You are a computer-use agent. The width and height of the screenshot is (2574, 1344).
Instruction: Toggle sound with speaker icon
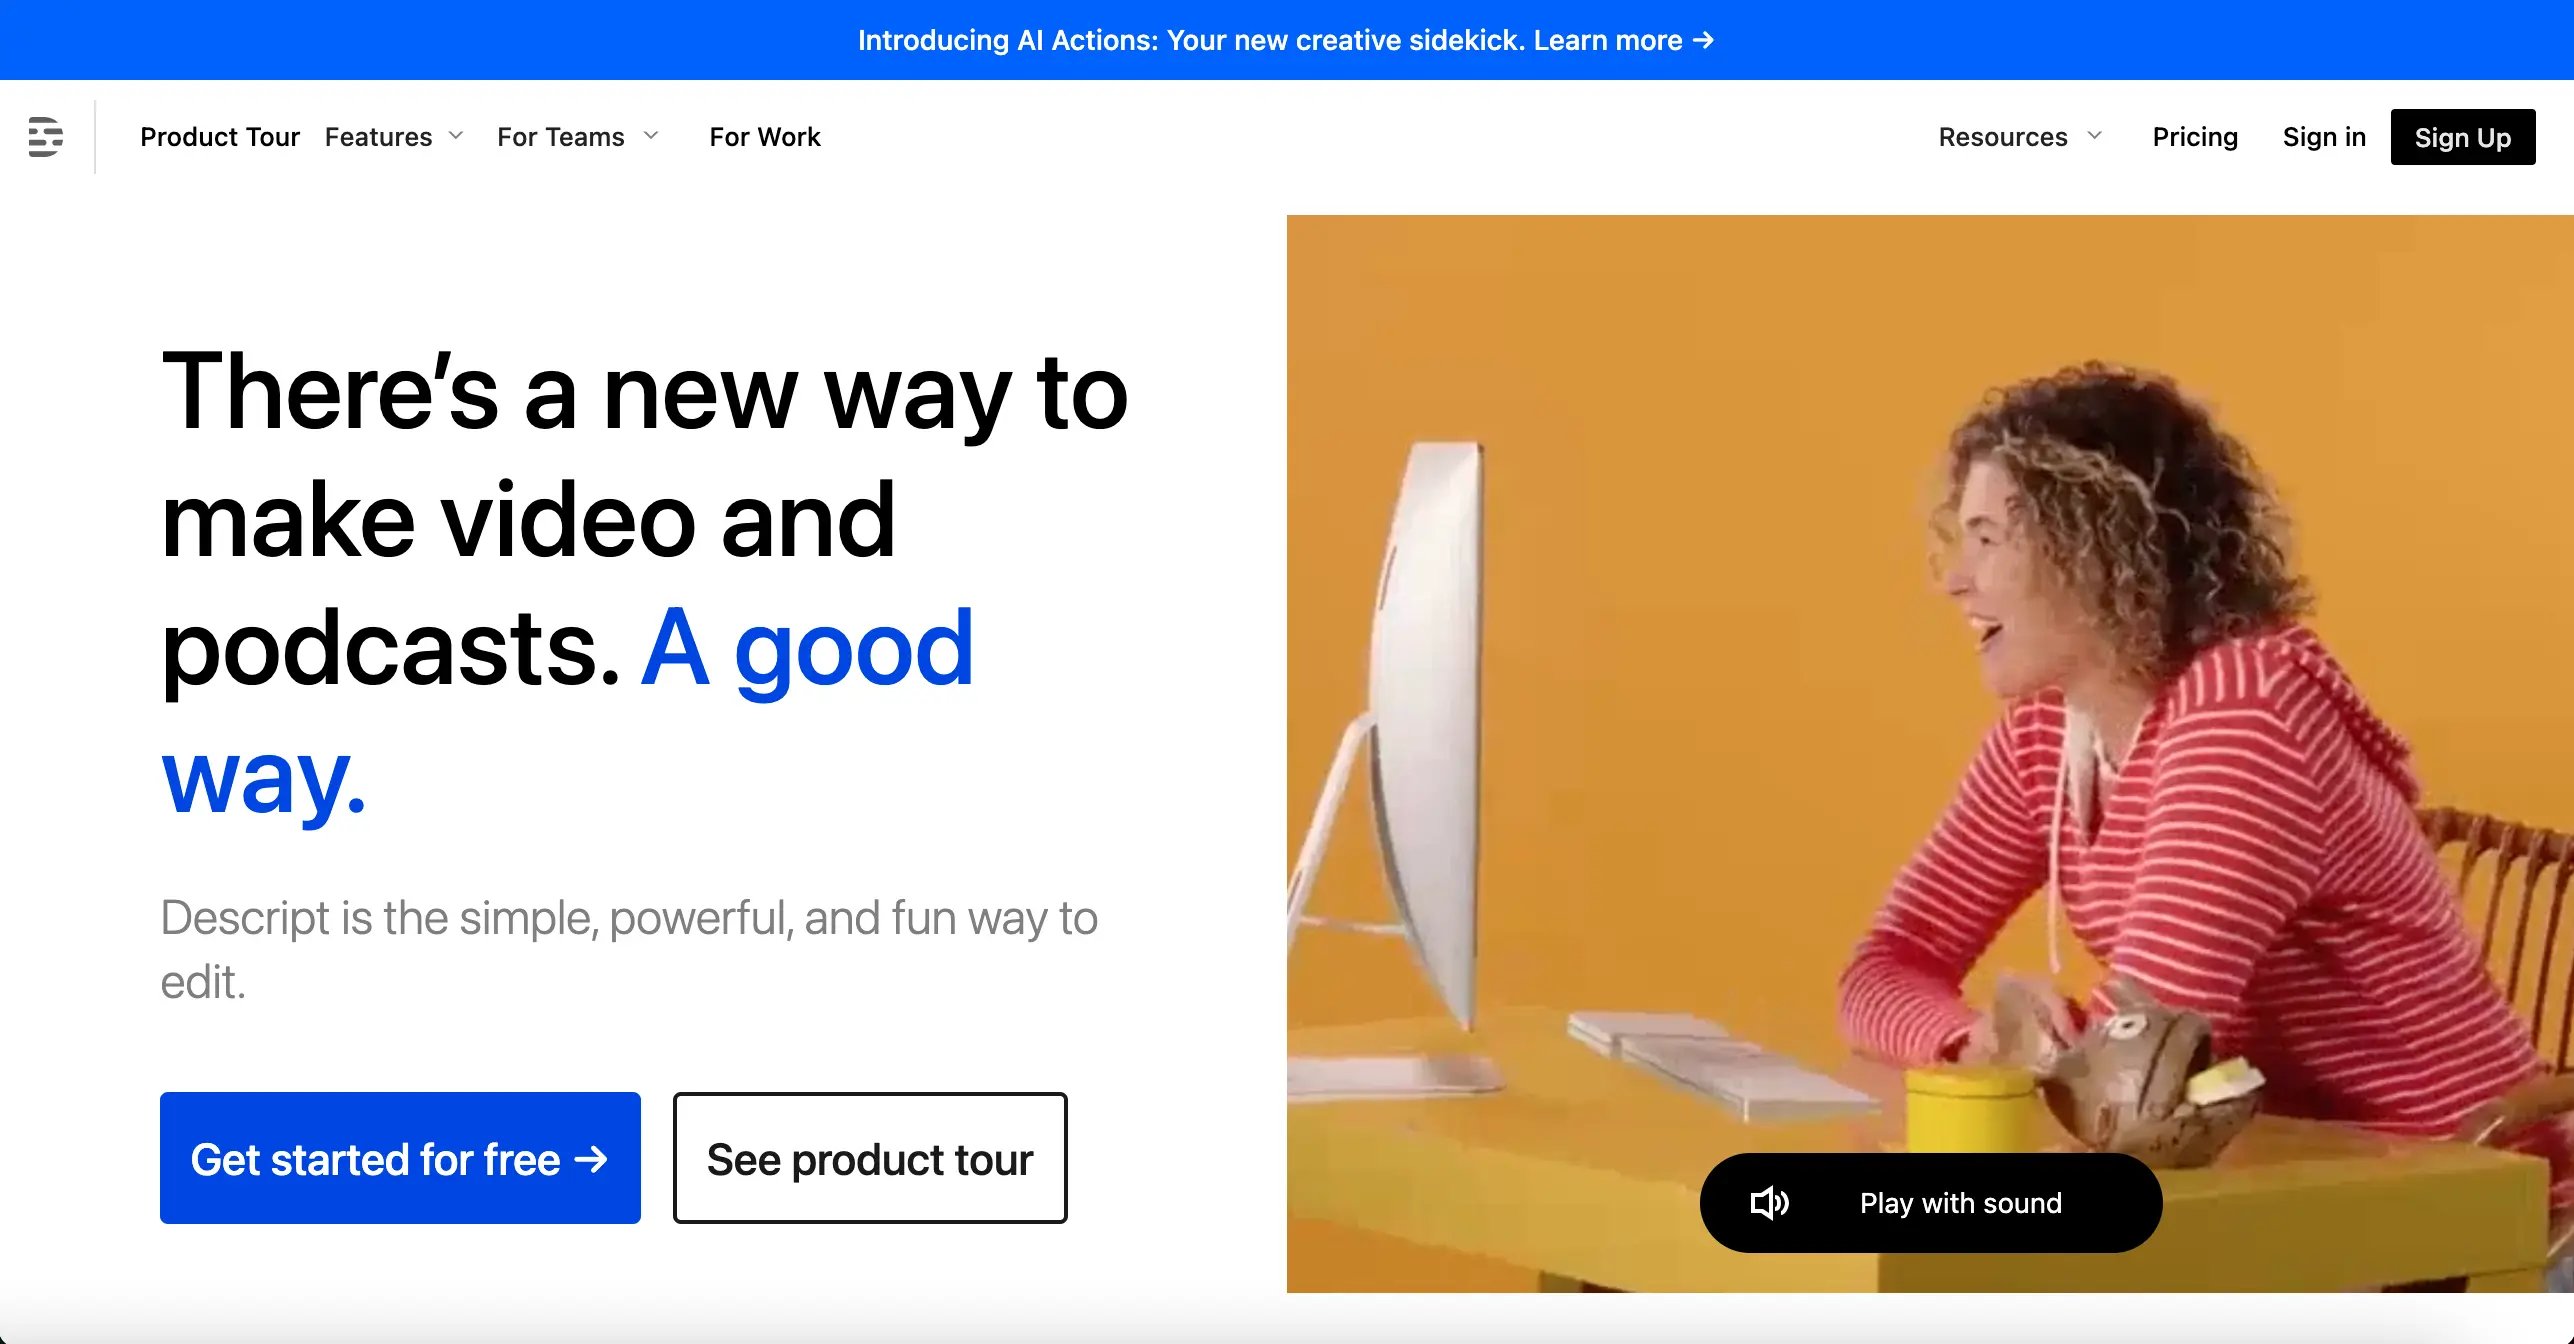click(x=1772, y=1201)
